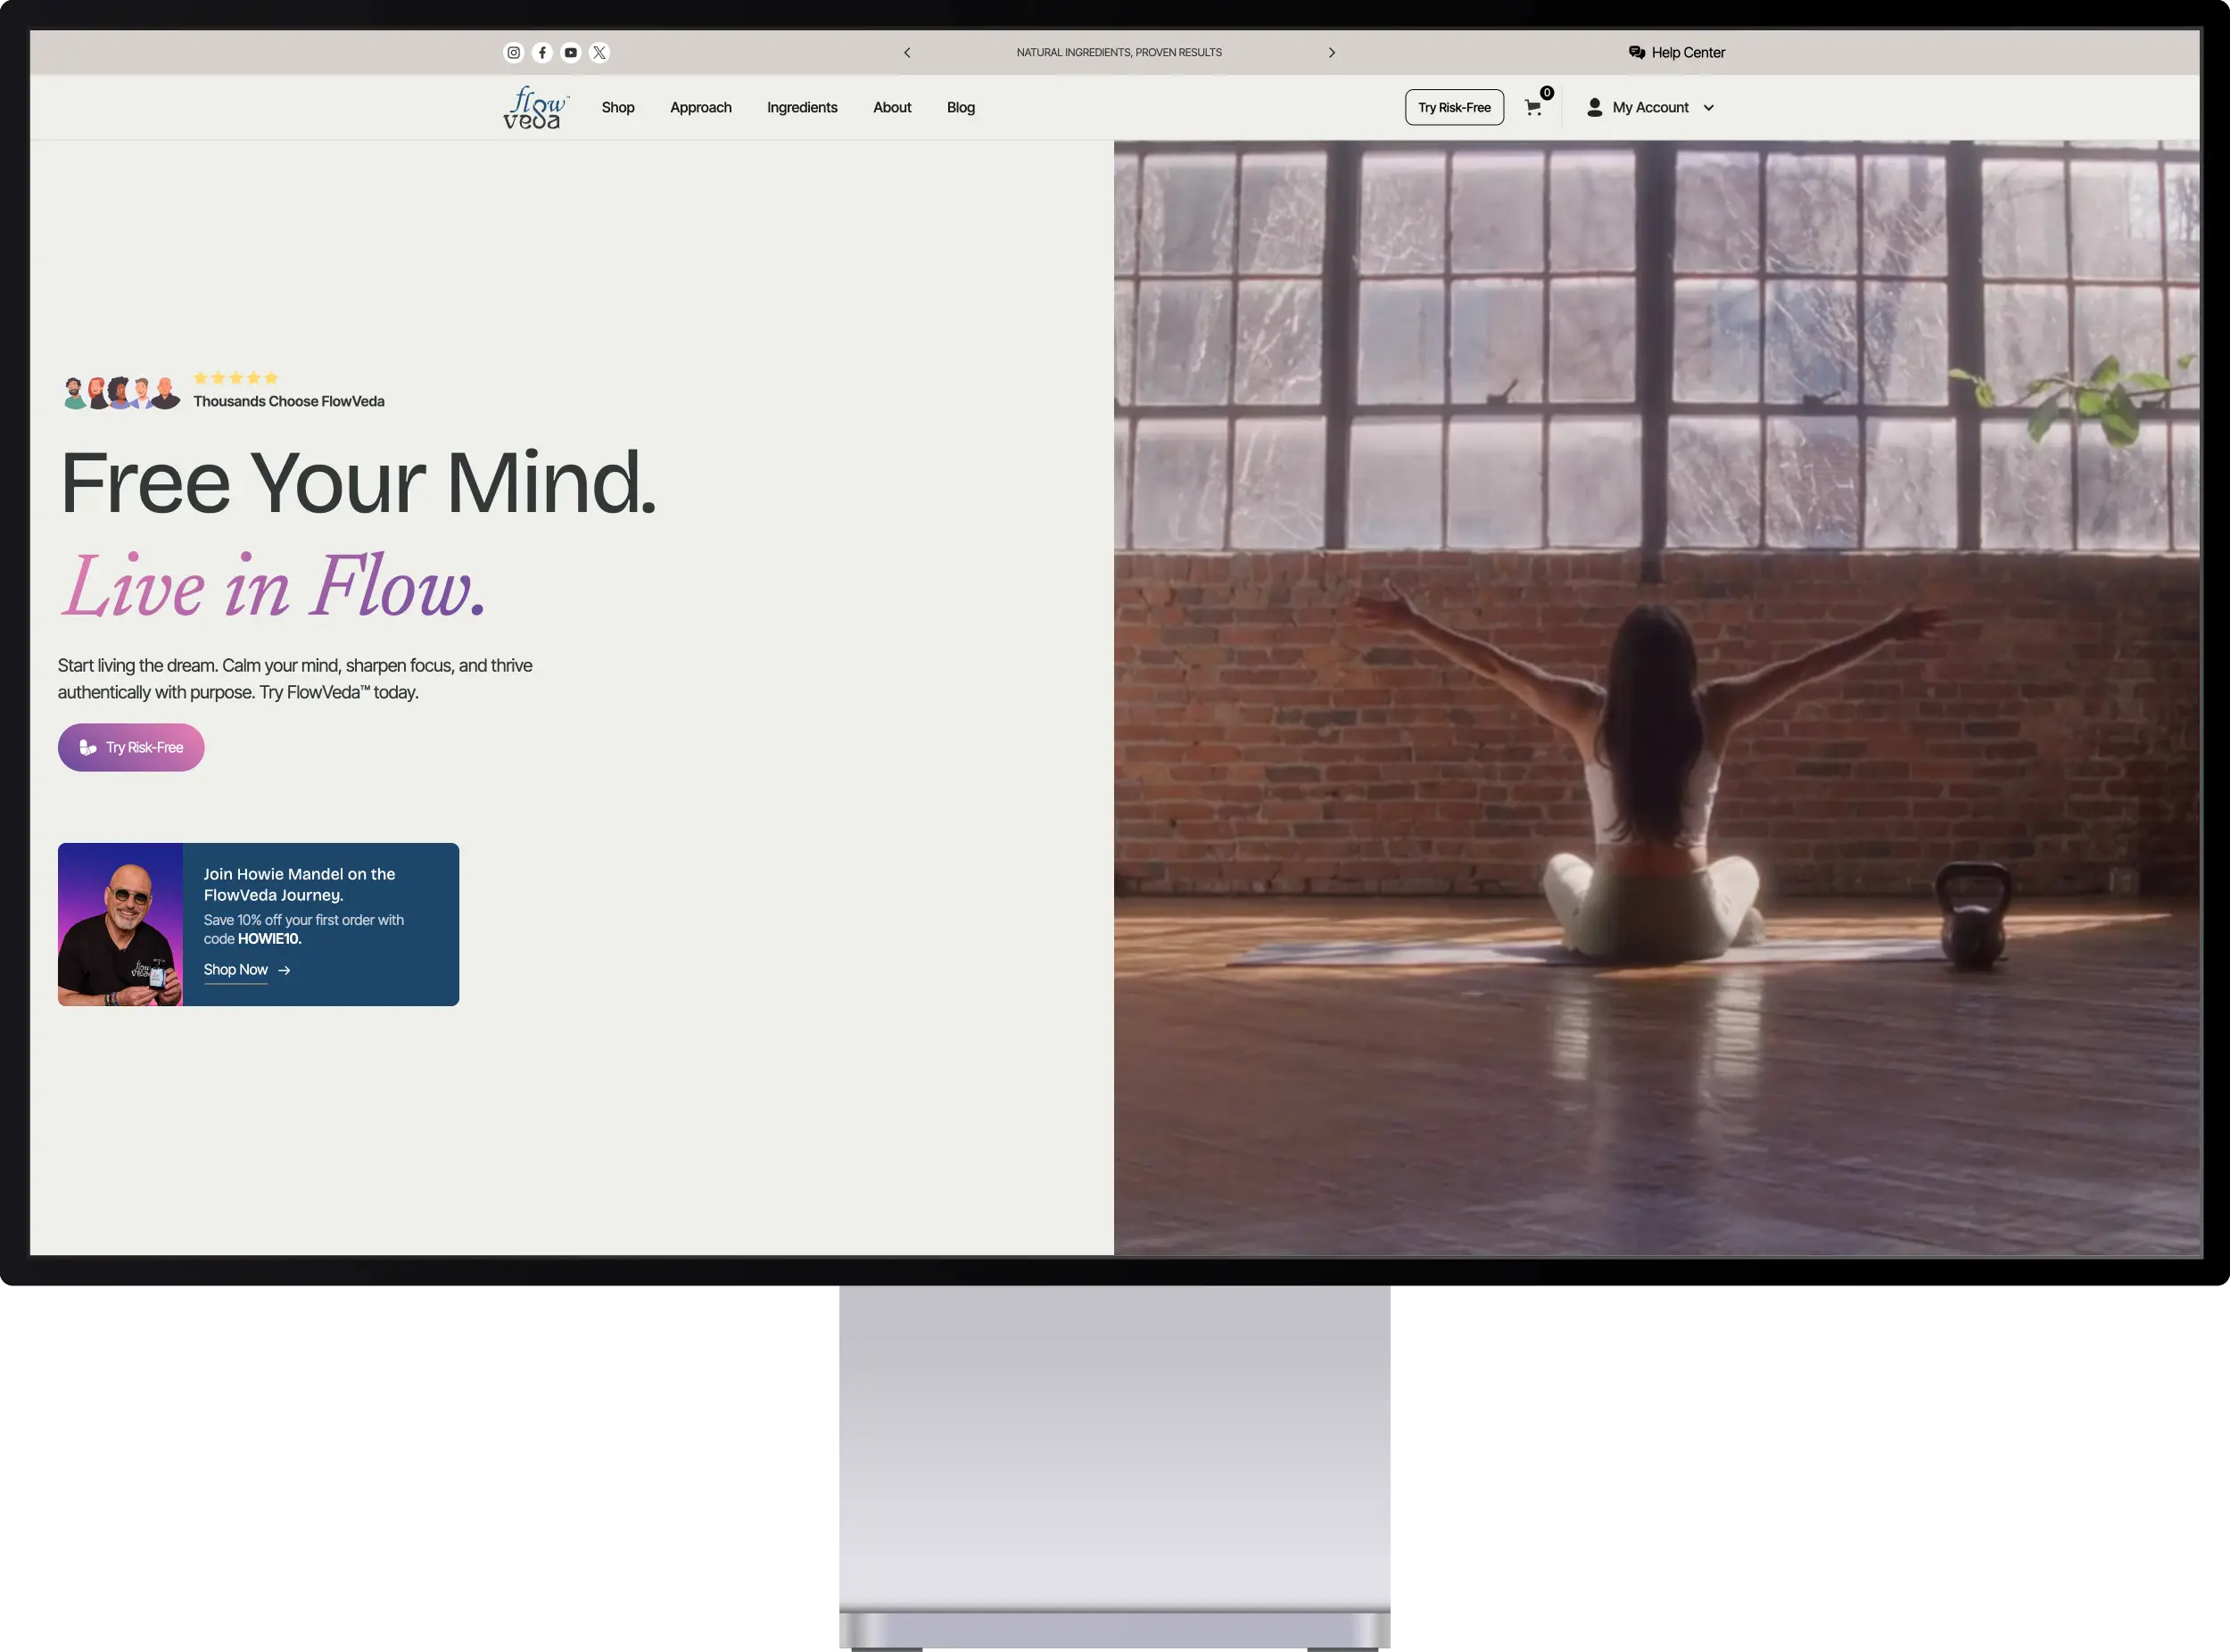Open the Shop menu item

point(618,108)
